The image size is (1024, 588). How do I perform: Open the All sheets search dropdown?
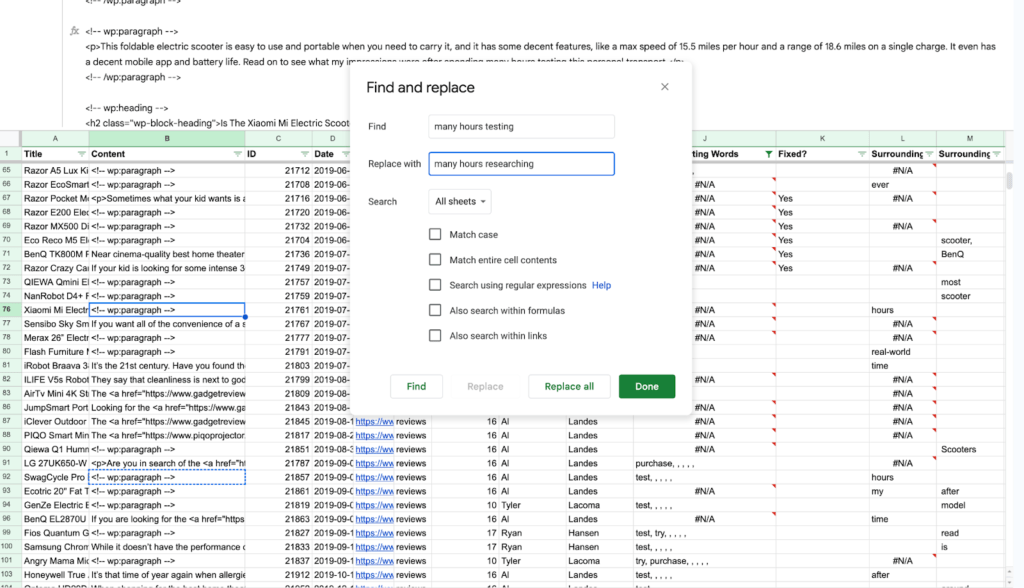pos(460,201)
